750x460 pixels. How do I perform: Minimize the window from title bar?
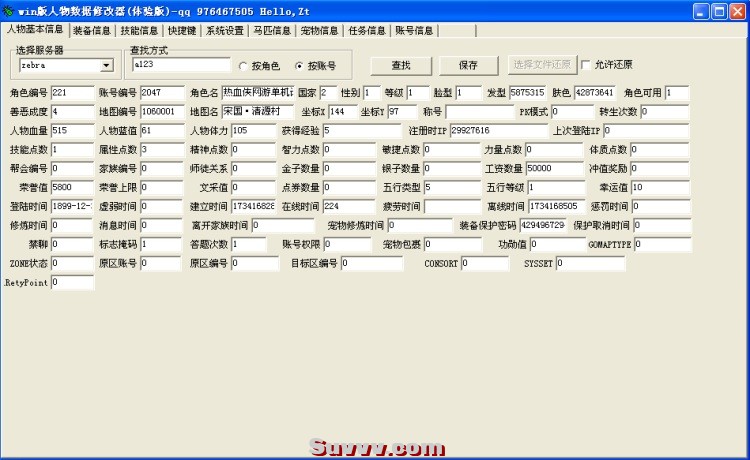701,11
